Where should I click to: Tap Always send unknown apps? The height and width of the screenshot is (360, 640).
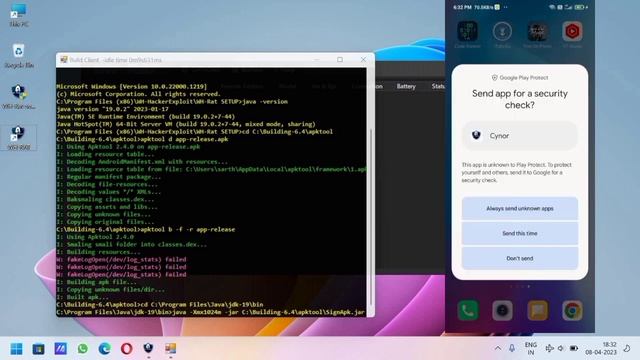click(520, 208)
